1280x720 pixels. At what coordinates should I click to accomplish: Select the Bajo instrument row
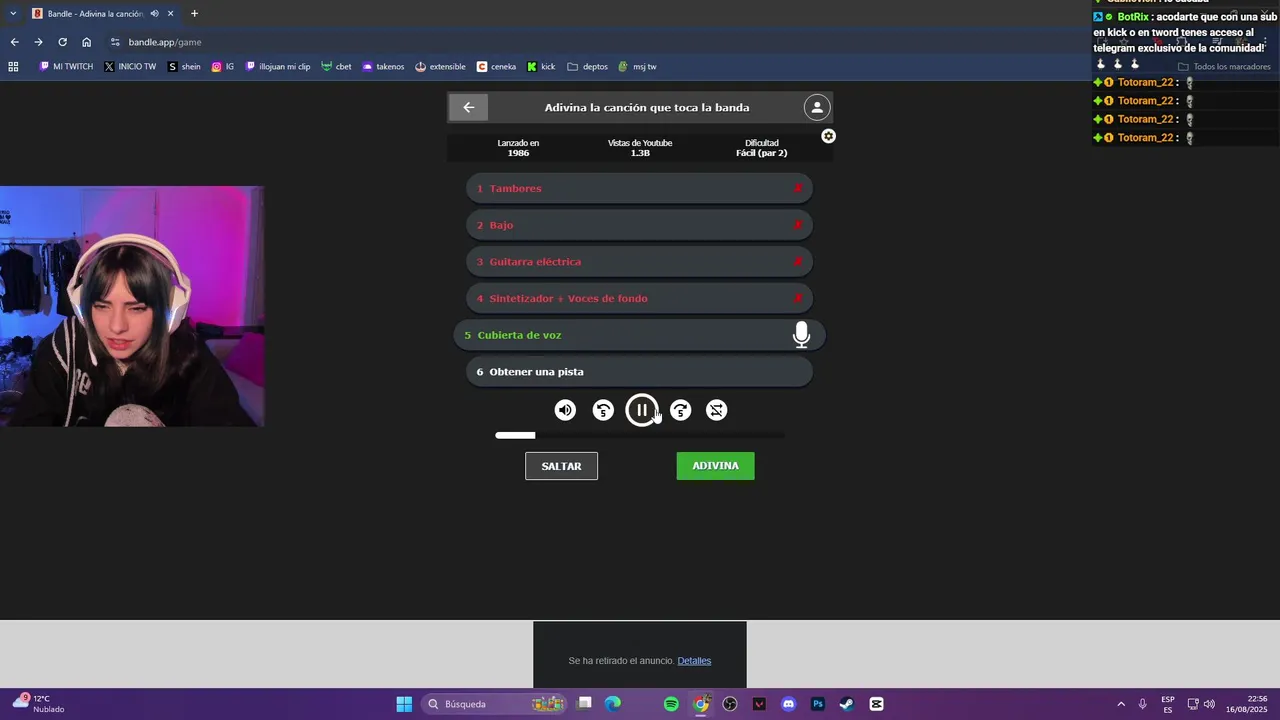639,225
